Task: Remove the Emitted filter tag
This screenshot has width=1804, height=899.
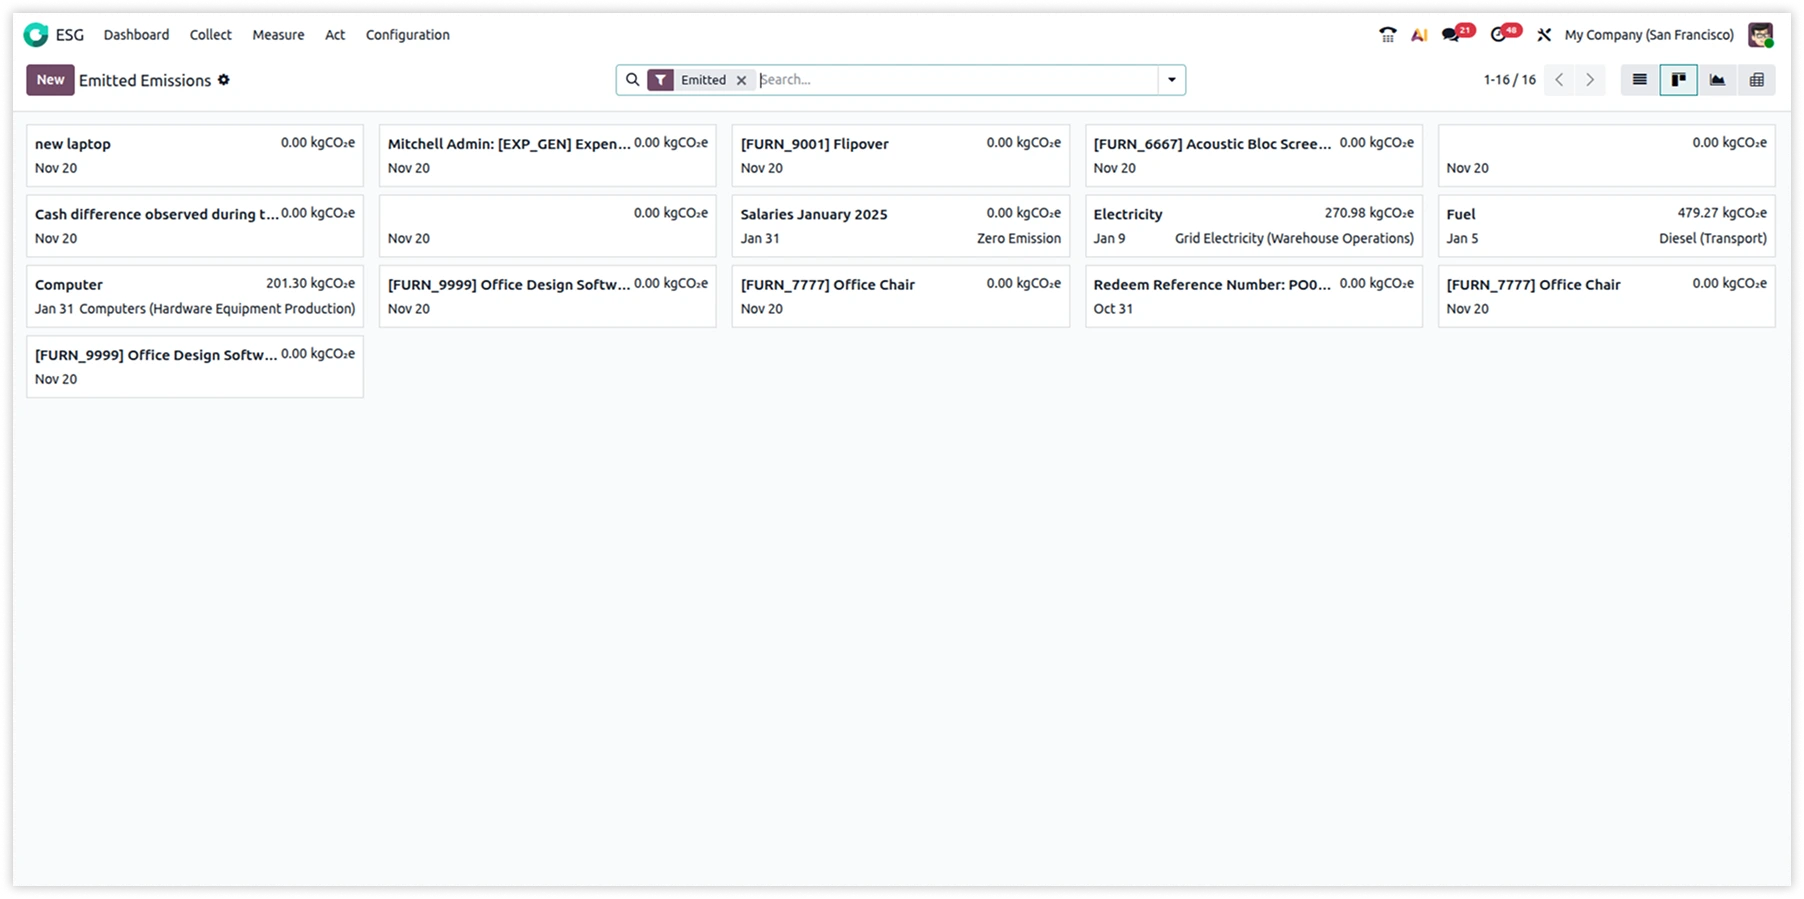Action: 741,80
